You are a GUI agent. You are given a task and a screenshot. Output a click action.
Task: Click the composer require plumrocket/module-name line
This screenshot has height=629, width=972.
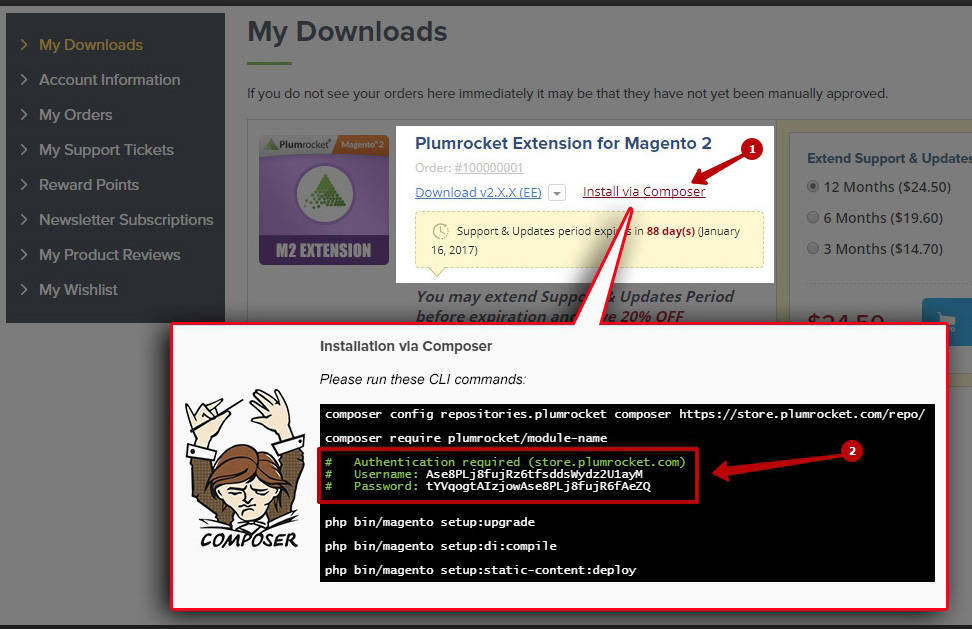point(466,438)
